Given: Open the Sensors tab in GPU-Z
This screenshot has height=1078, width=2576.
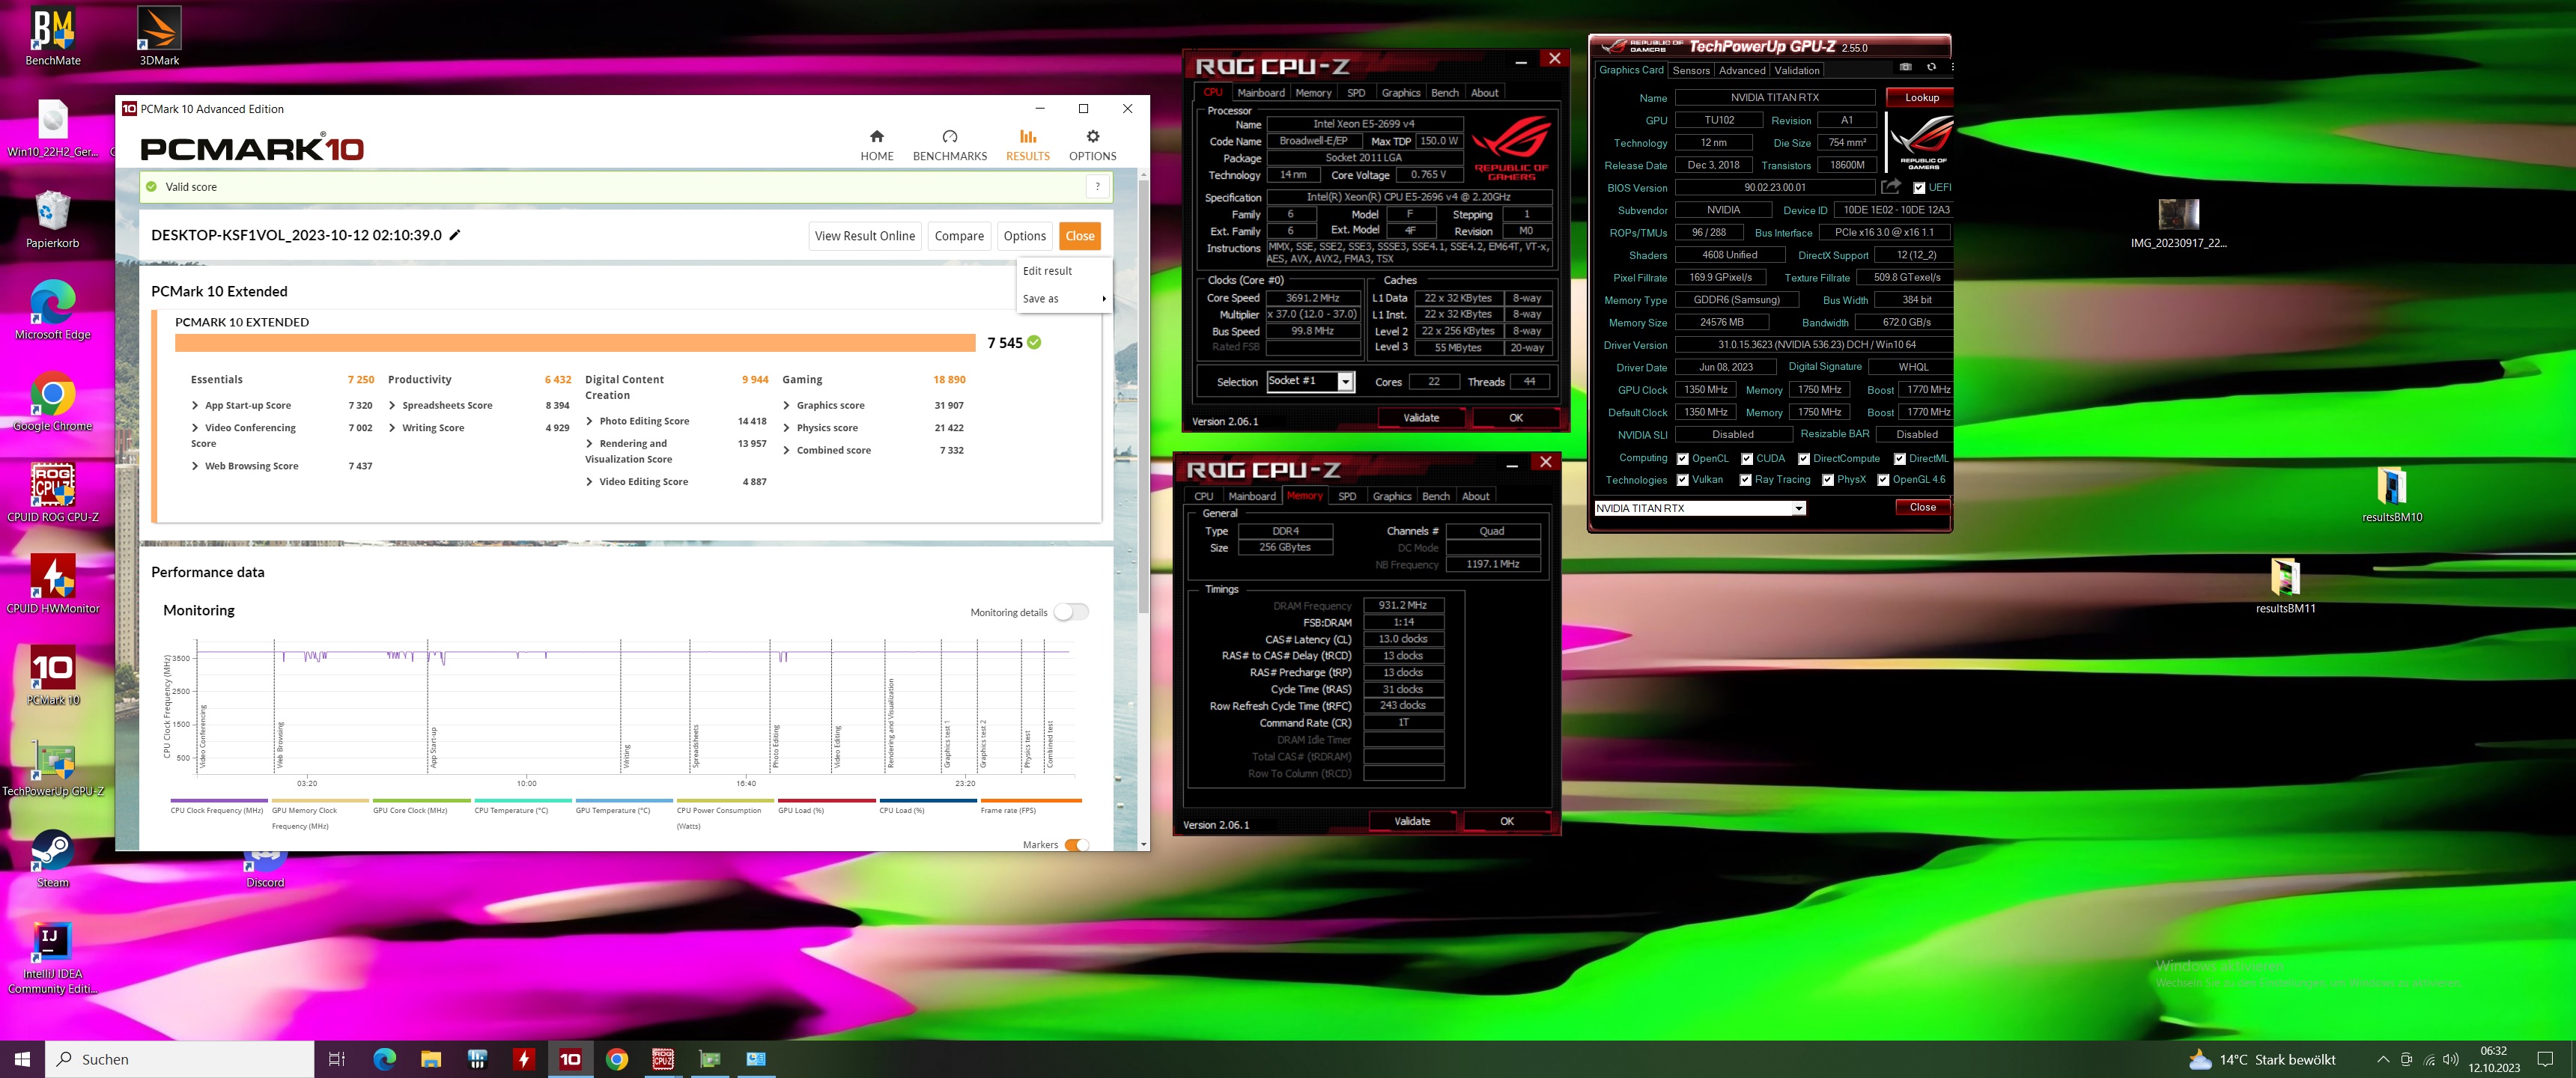Looking at the screenshot, I should pyautogui.click(x=1690, y=70).
